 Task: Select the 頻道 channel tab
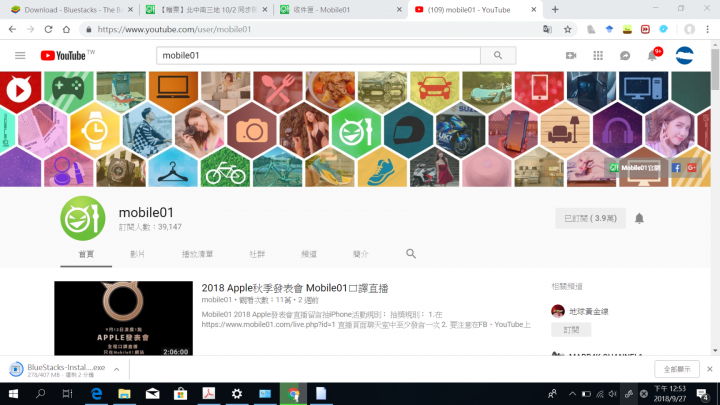309,254
